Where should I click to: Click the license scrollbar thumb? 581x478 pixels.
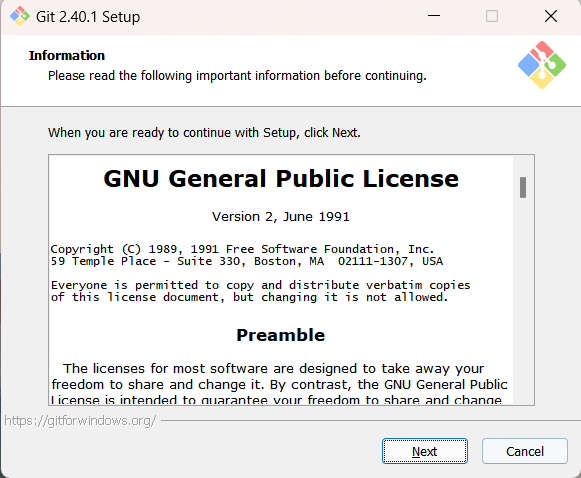click(523, 187)
